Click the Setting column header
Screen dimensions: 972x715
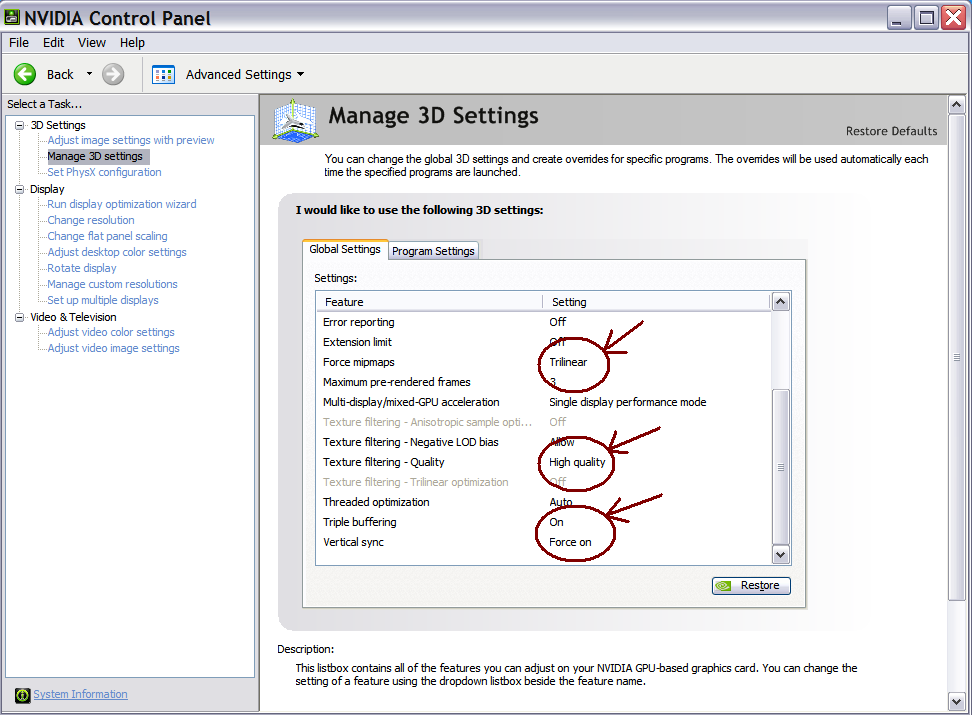click(656, 302)
